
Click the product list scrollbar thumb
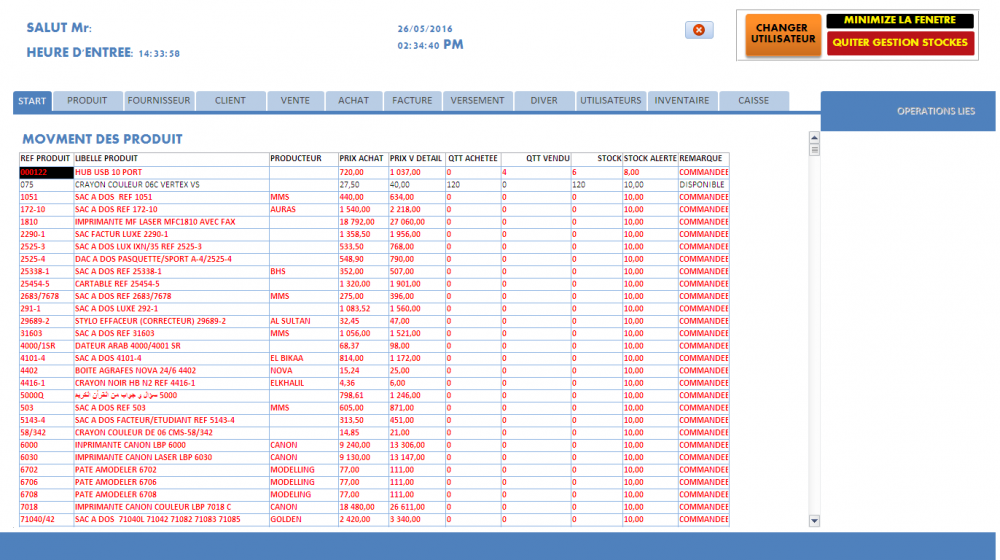tap(814, 150)
